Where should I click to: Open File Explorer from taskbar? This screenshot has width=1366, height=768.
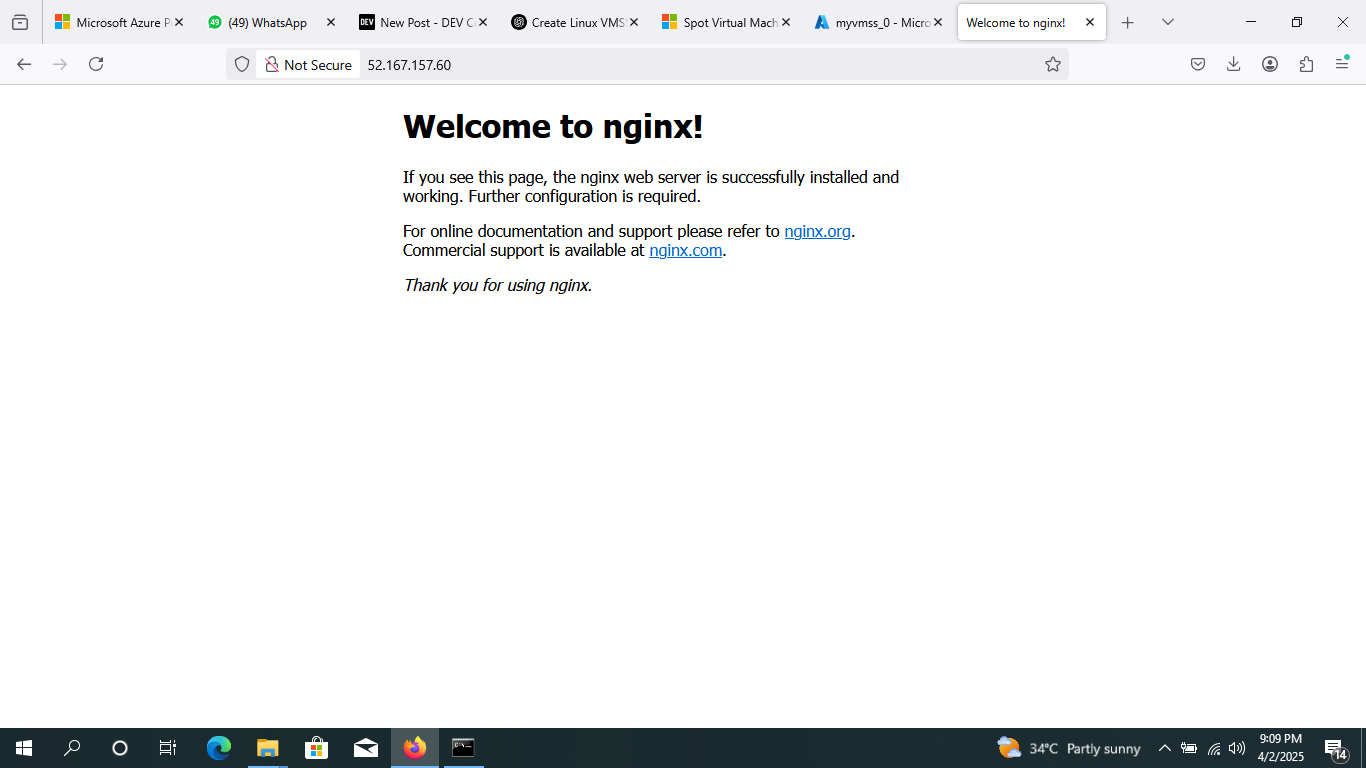267,748
